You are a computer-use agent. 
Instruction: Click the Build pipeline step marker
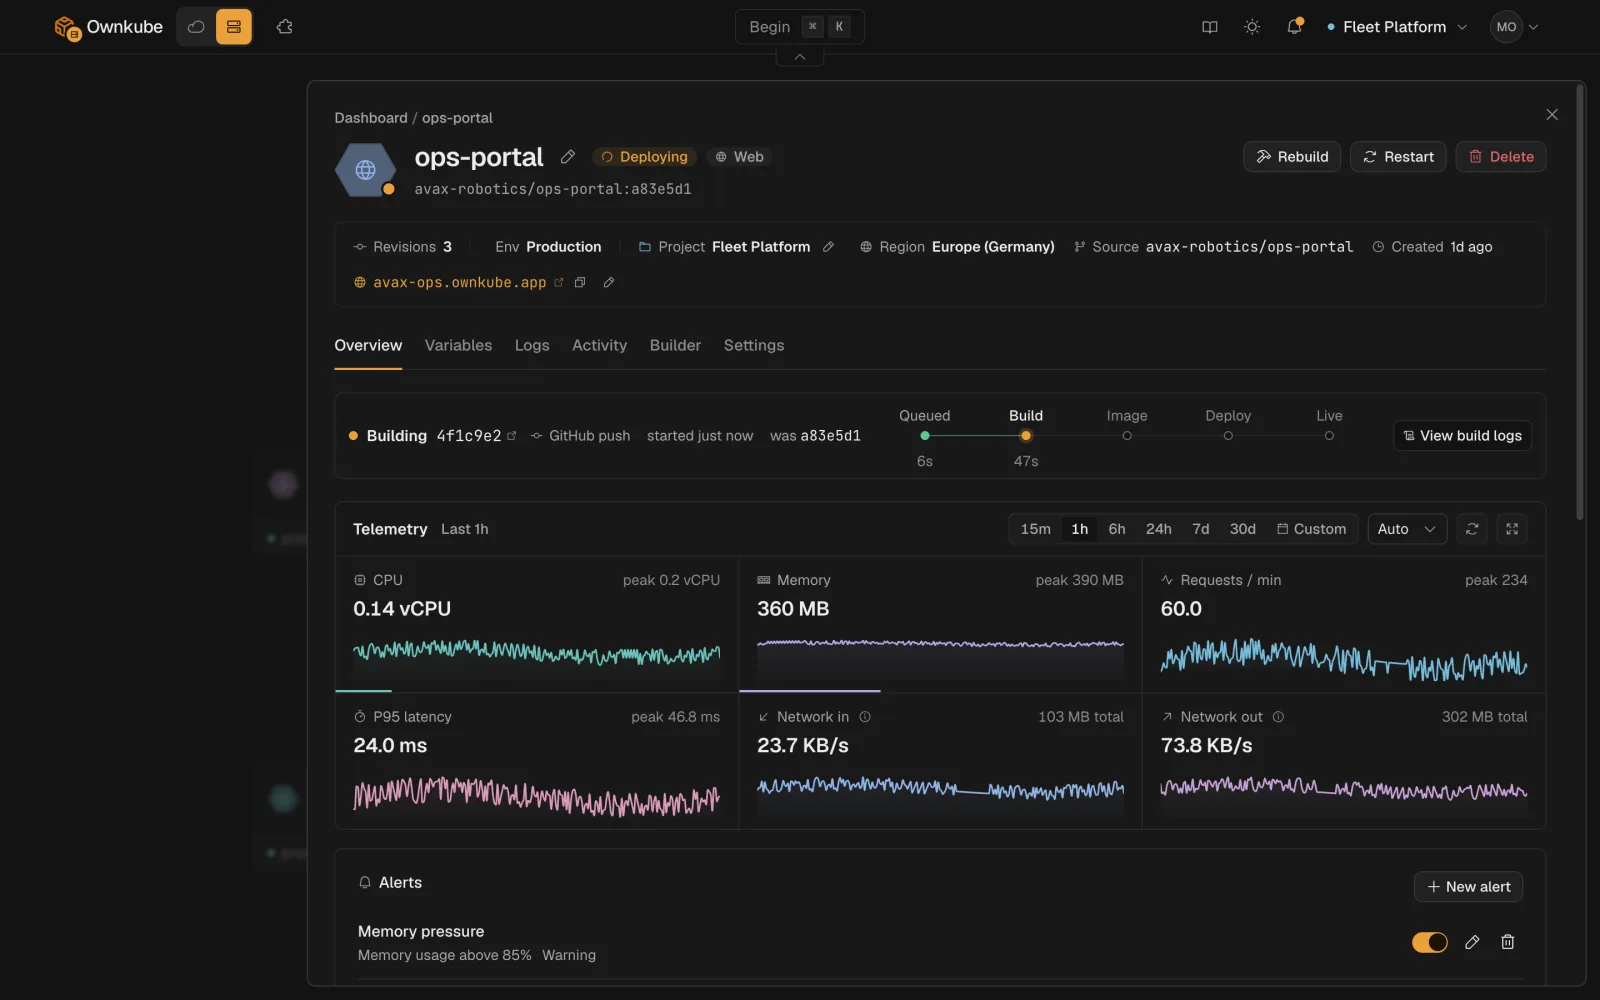click(1026, 436)
